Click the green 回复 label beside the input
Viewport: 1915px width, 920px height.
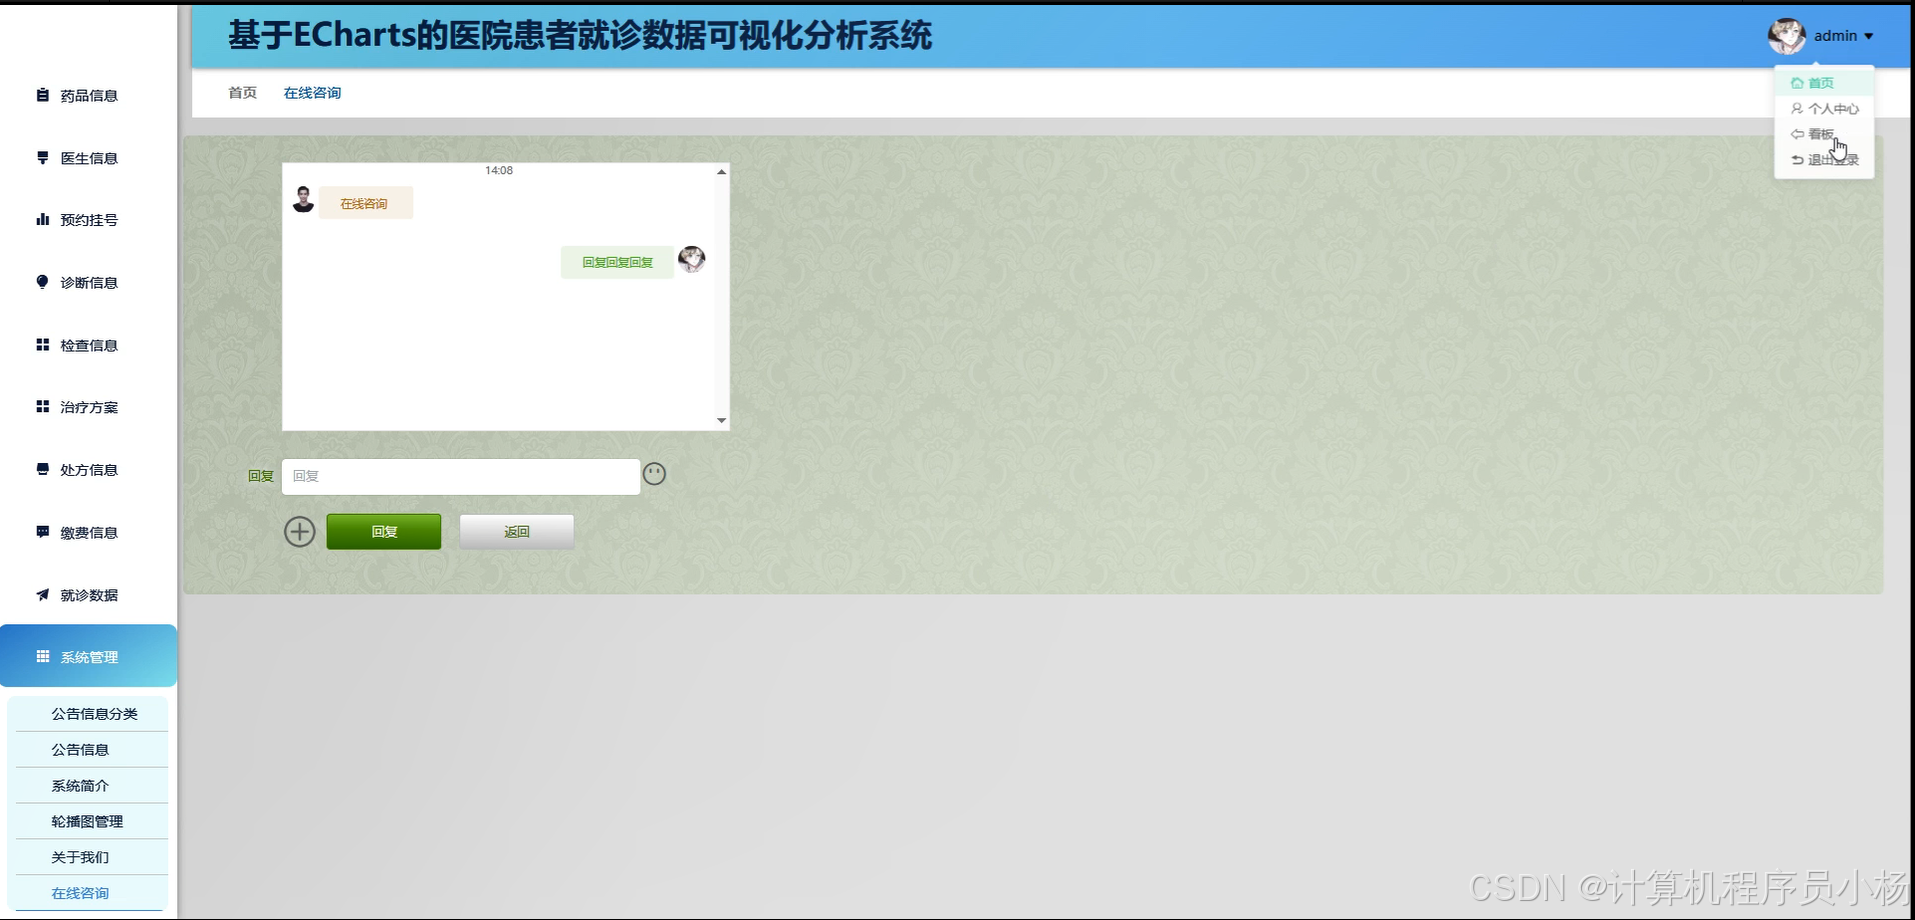(x=260, y=476)
